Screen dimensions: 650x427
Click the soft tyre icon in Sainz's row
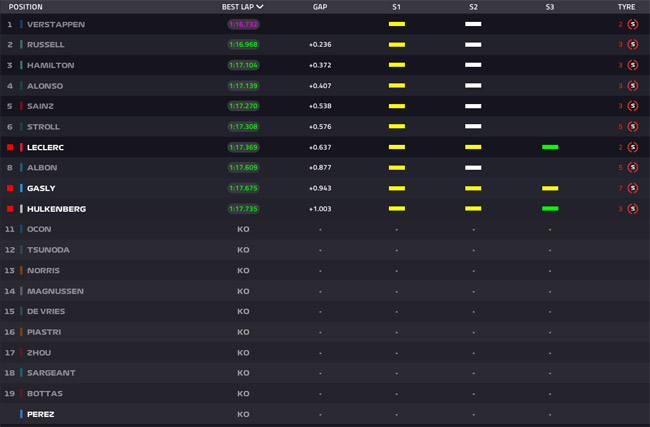633,106
